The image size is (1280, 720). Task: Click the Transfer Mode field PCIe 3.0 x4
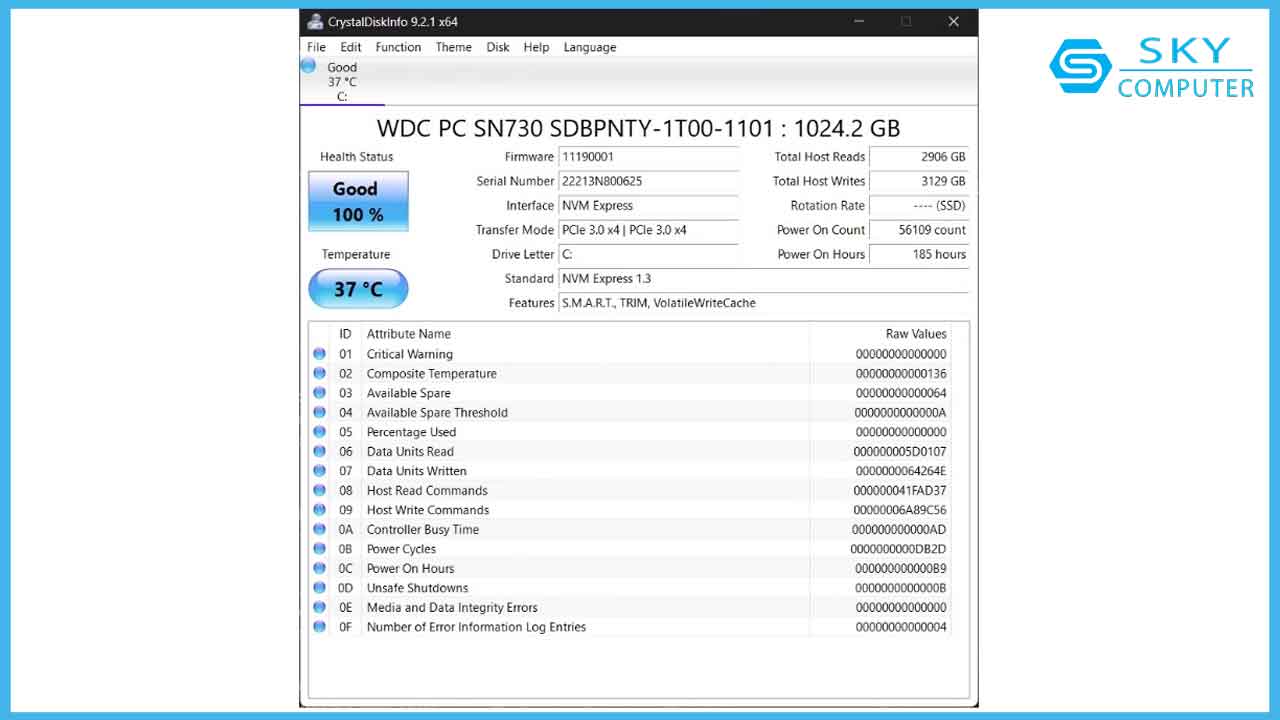click(648, 230)
